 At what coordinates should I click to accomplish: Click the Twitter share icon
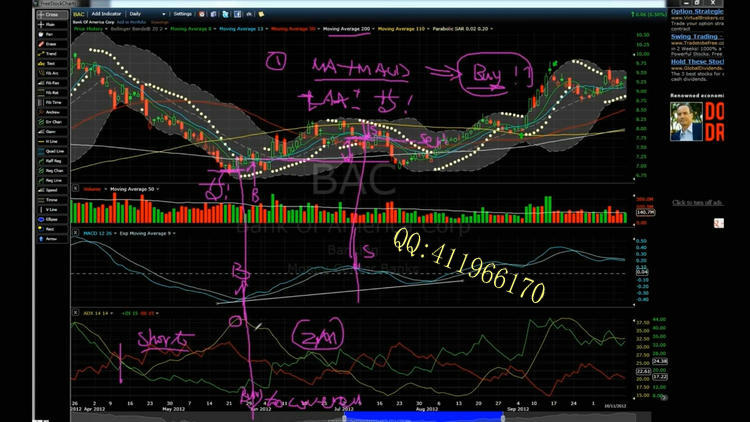coord(225,14)
